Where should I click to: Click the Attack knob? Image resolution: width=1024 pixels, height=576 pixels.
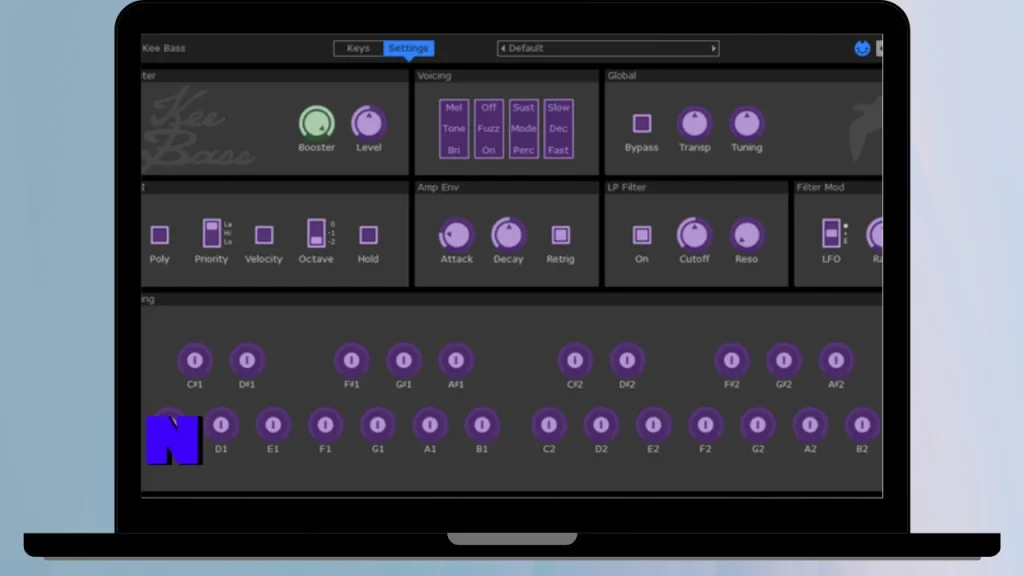456,235
